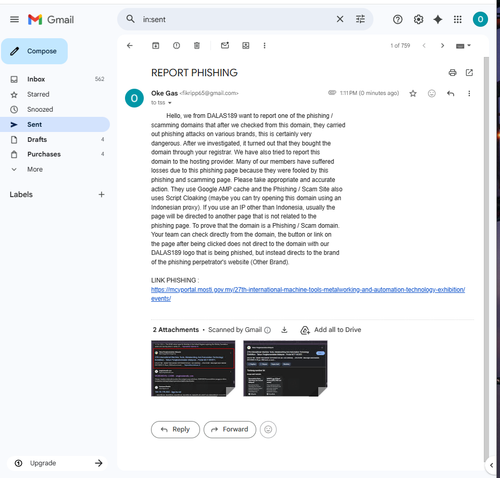The image size is (500, 478).
Task: Open the message's three-dot More menu
Action: click(x=469, y=93)
